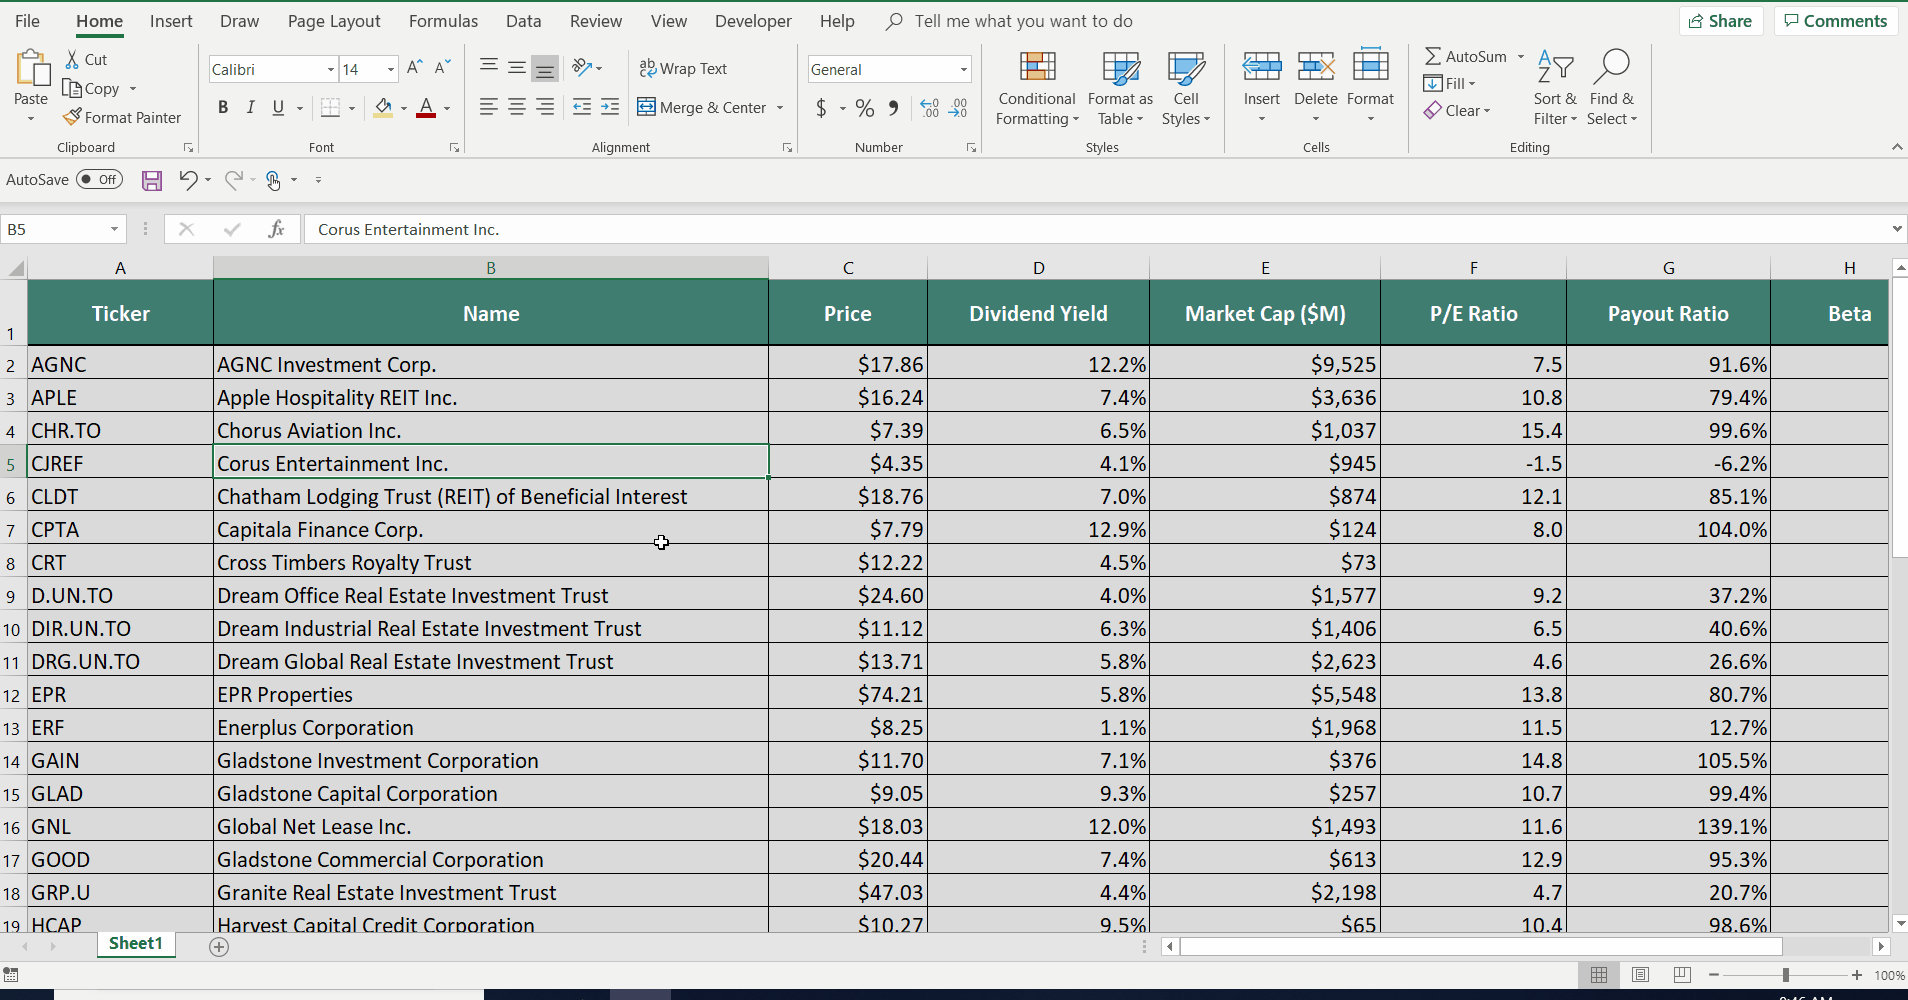Open the Name Box dropdown arrow
Screen dimensions: 1908x1000
pyautogui.click(x=114, y=229)
